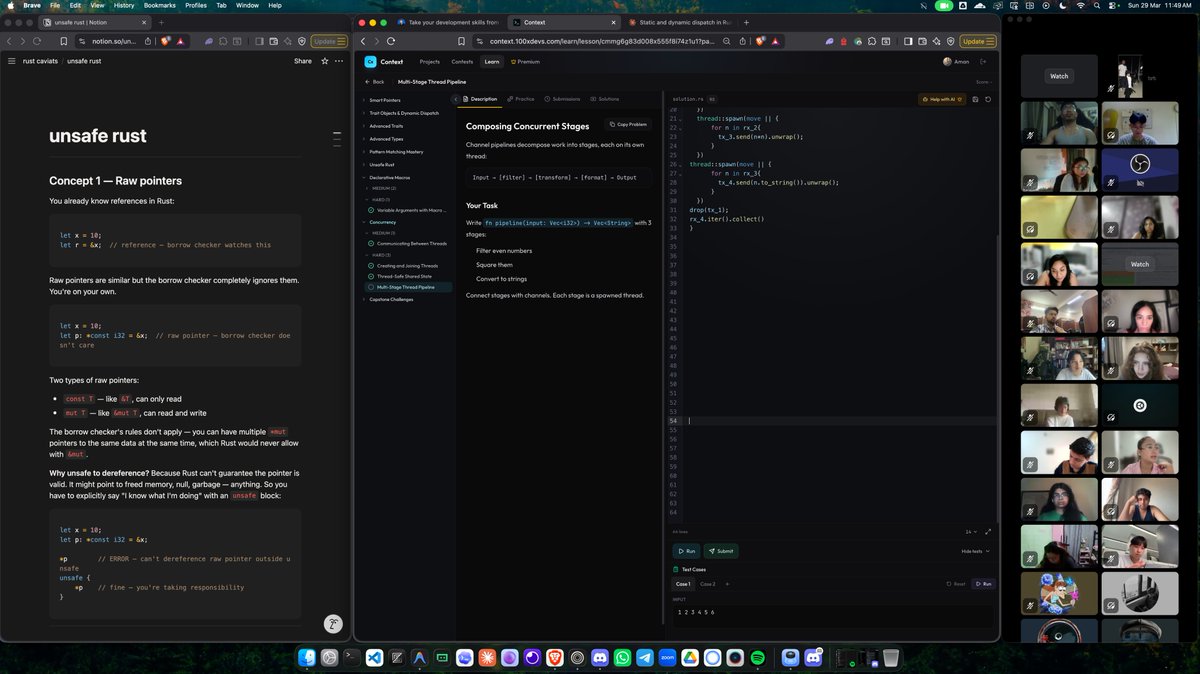The height and width of the screenshot is (674, 1200).
Task: Switch to the Practice tab
Action: pyautogui.click(x=520, y=99)
